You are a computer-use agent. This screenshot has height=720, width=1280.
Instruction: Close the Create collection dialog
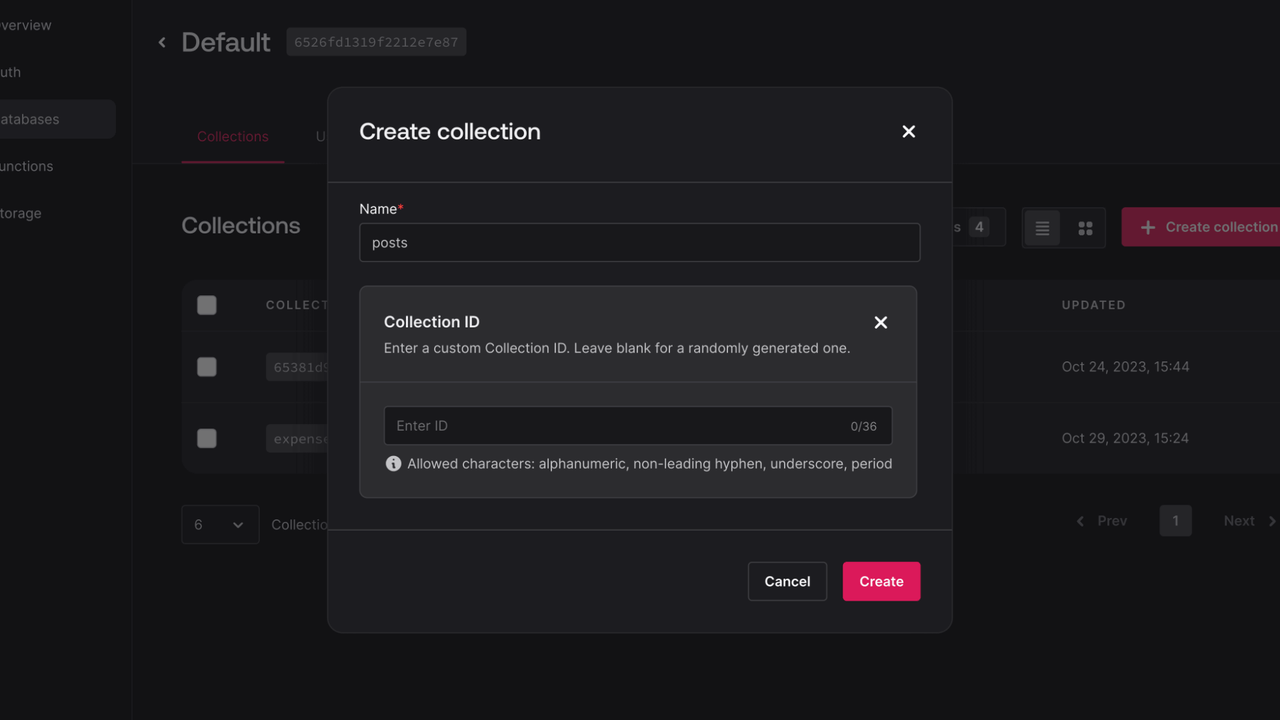point(908,132)
